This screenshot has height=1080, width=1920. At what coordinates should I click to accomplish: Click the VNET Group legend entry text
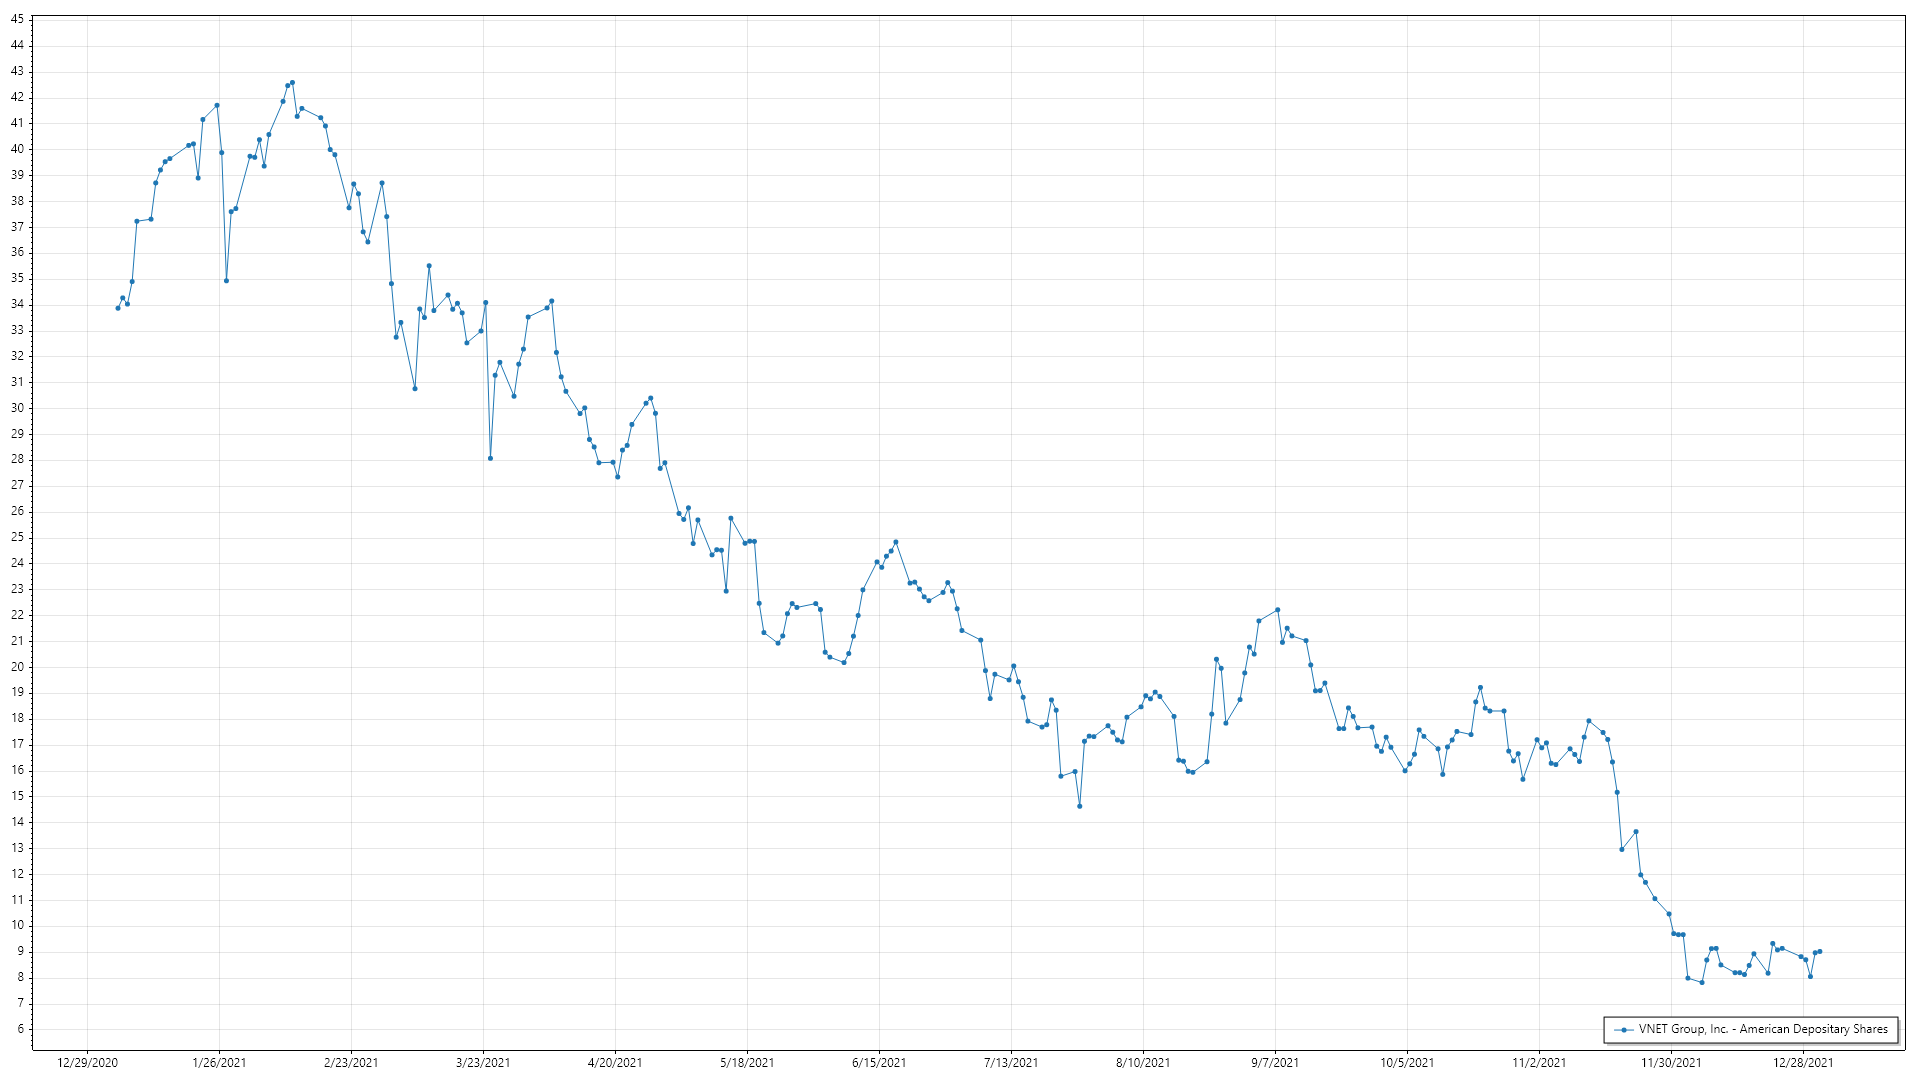[1763, 1029]
